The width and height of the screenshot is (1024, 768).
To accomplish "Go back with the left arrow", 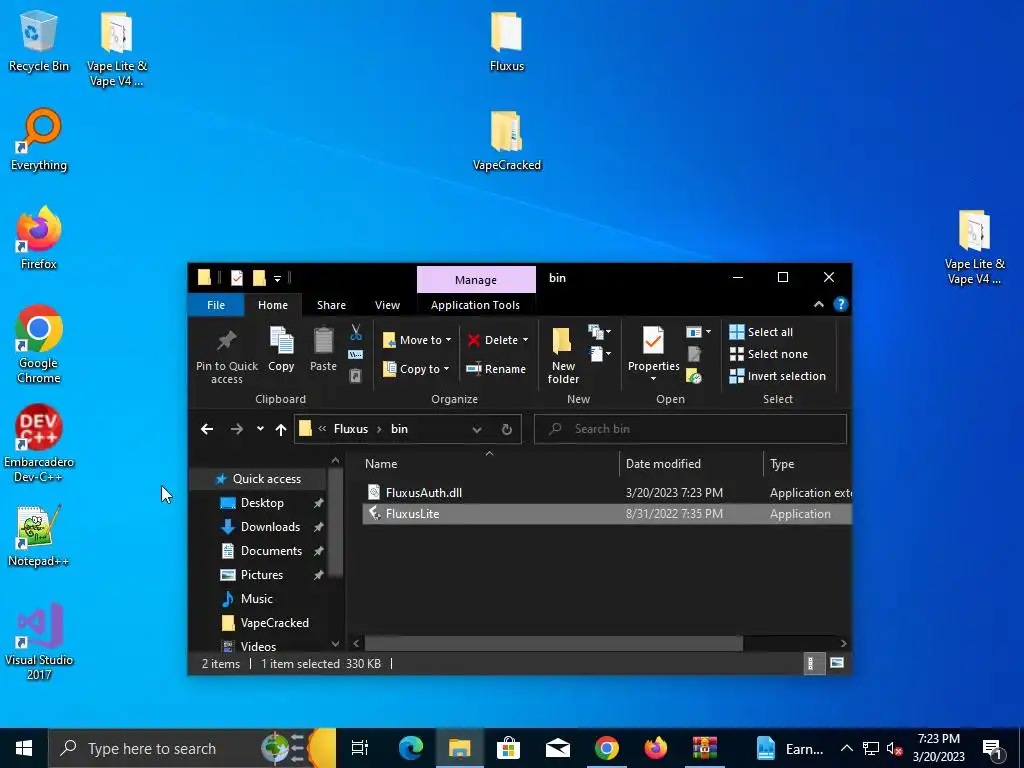I will click(x=207, y=429).
